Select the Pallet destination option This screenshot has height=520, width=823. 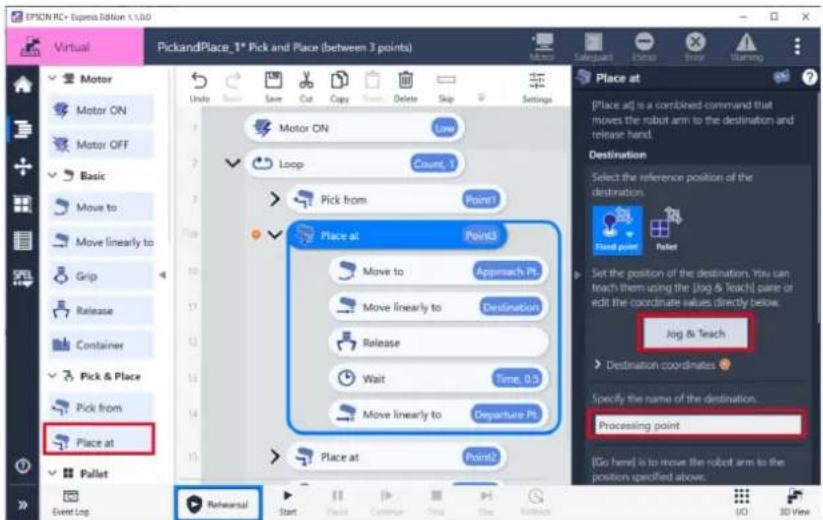point(666,230)
